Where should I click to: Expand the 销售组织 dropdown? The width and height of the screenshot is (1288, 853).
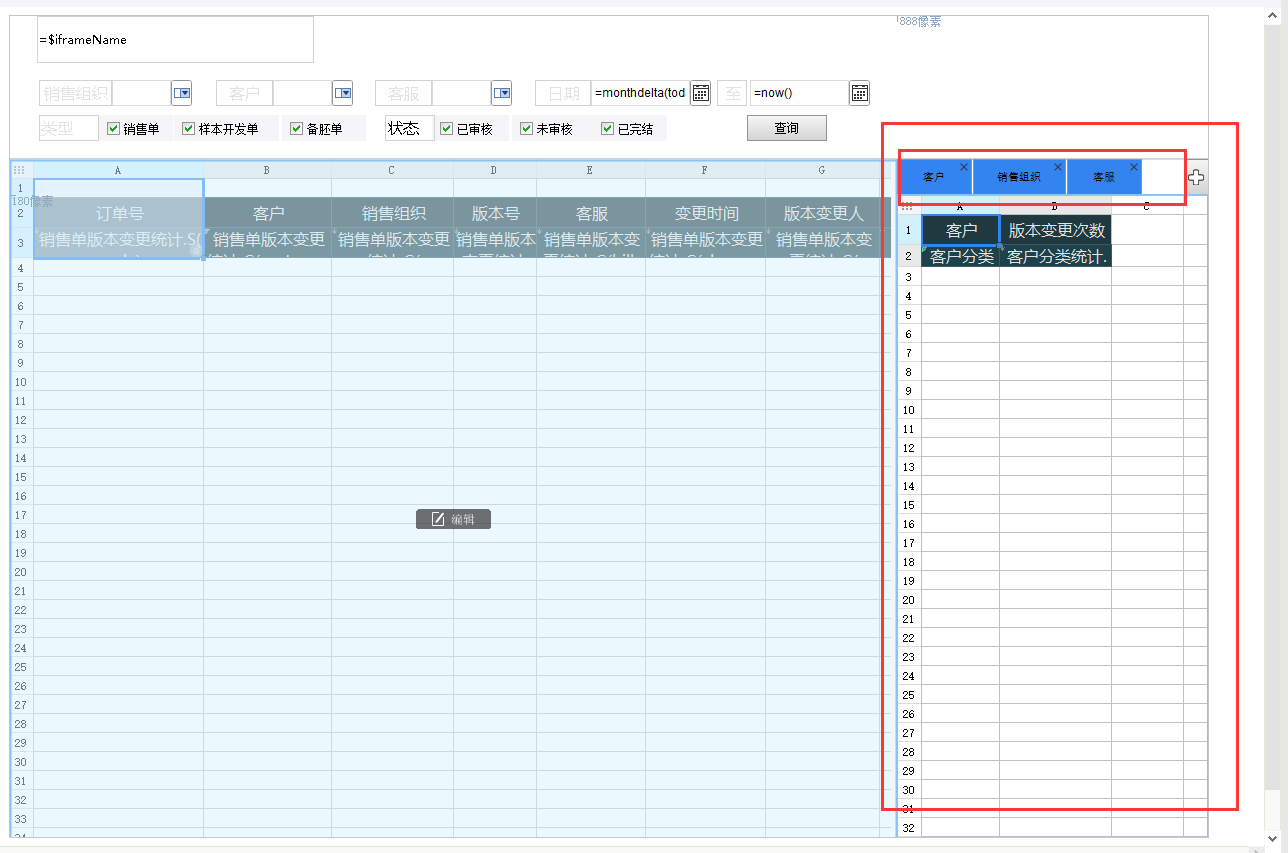pyautogui.click(x=181, y=93)
